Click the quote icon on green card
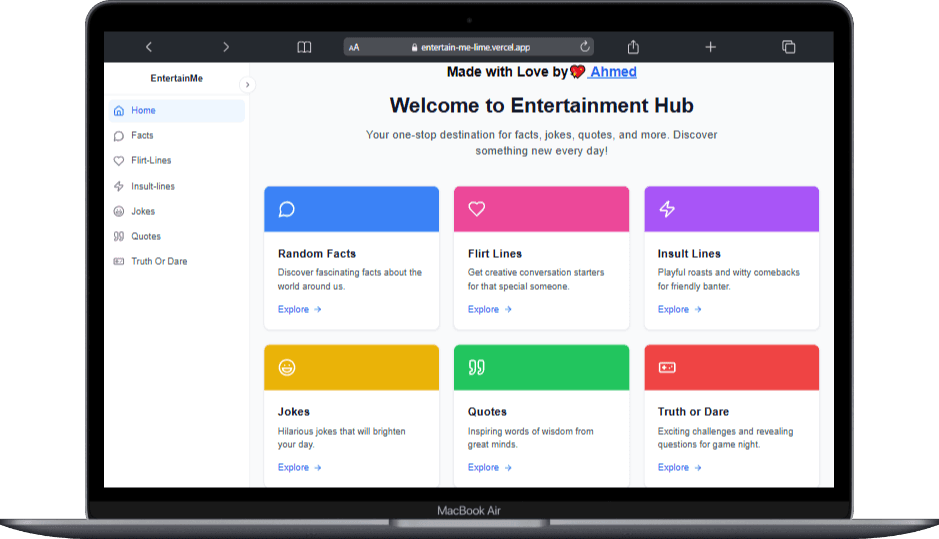The width and height of the screenshot is (939, 539). 477,368
